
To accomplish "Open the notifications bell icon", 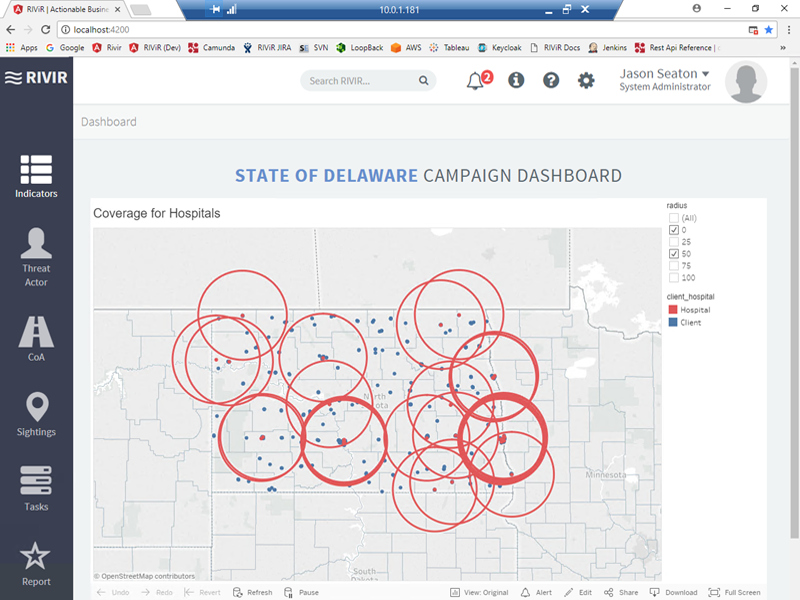I will (476, 81).
